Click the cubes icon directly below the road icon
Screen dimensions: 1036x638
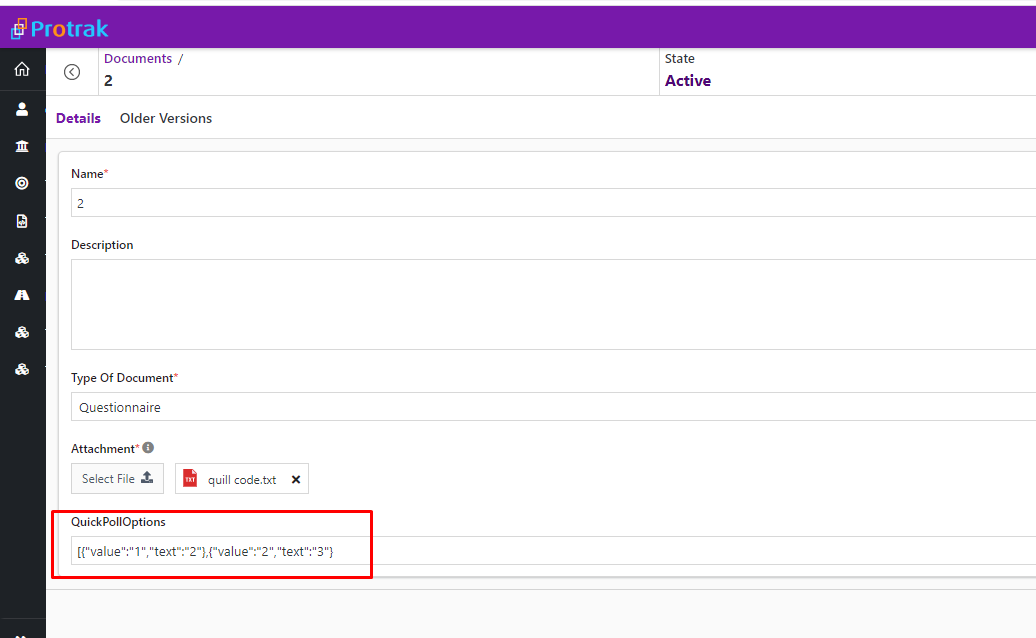click(22, 332)
